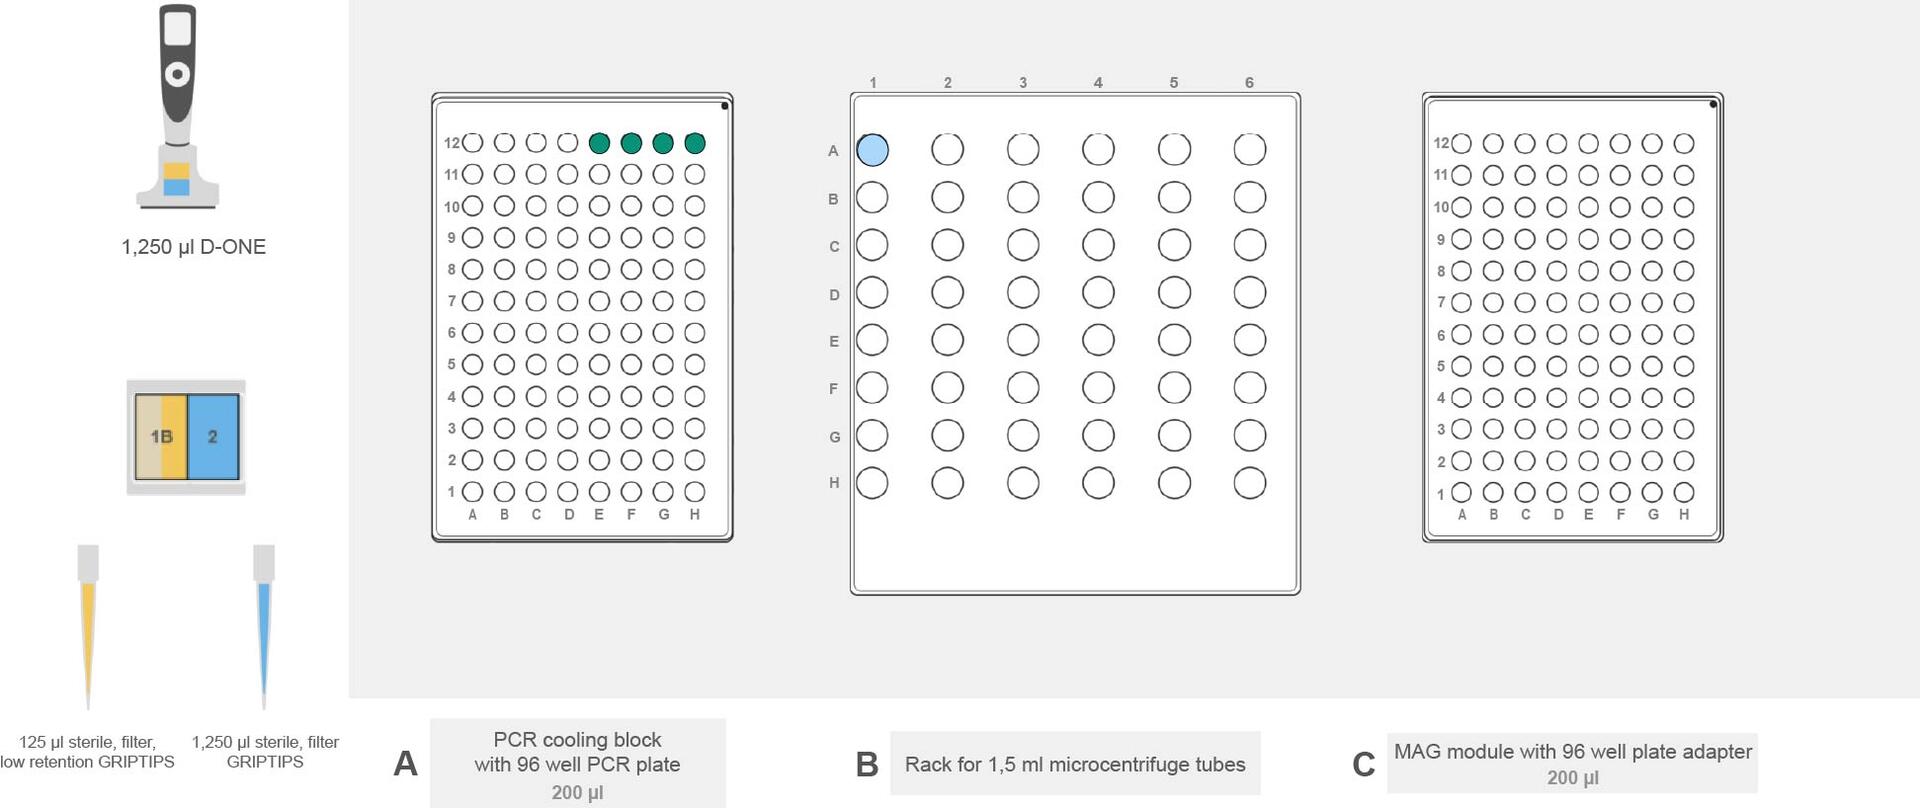The height and width of the screenshot is (808, 1920).
Task: Select the yellow 125 µl GRIPTIP icon
Action: [x=88, y=627]
